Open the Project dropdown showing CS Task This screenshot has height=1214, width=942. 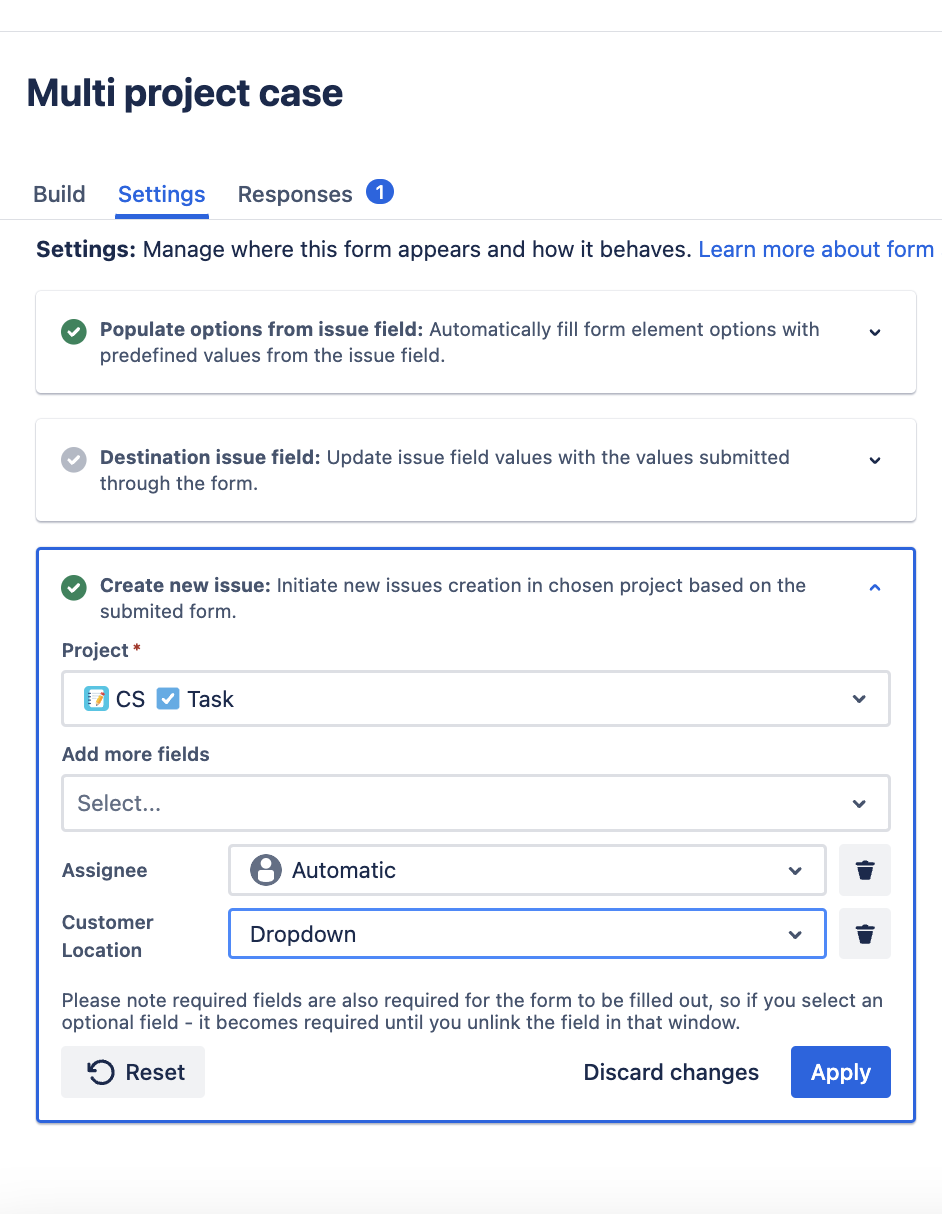[x=475, y=699]
